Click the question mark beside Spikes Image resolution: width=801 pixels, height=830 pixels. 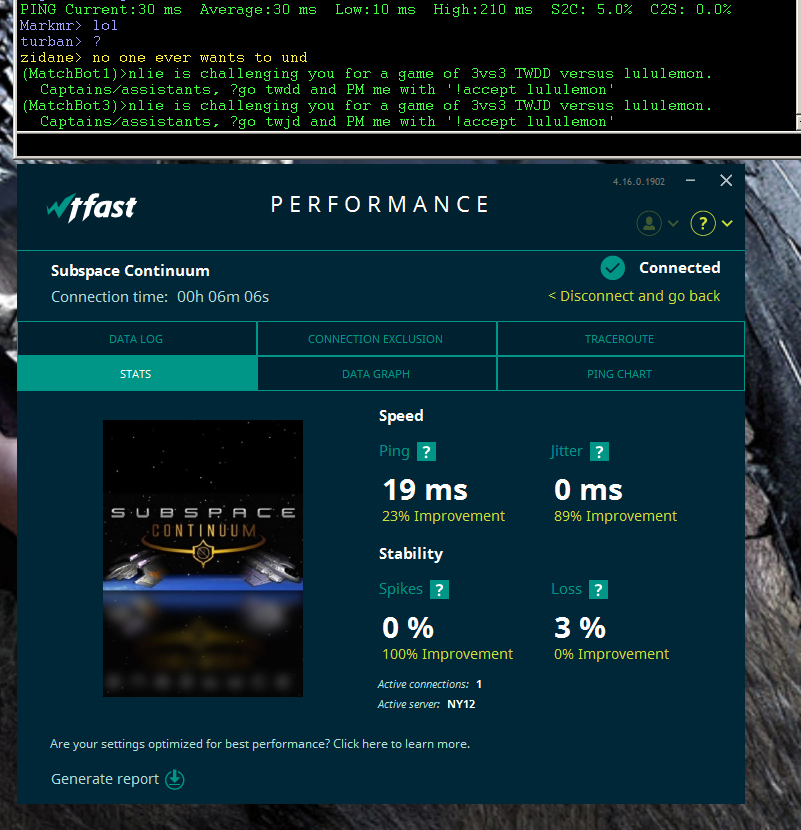(x=439, y=590)
